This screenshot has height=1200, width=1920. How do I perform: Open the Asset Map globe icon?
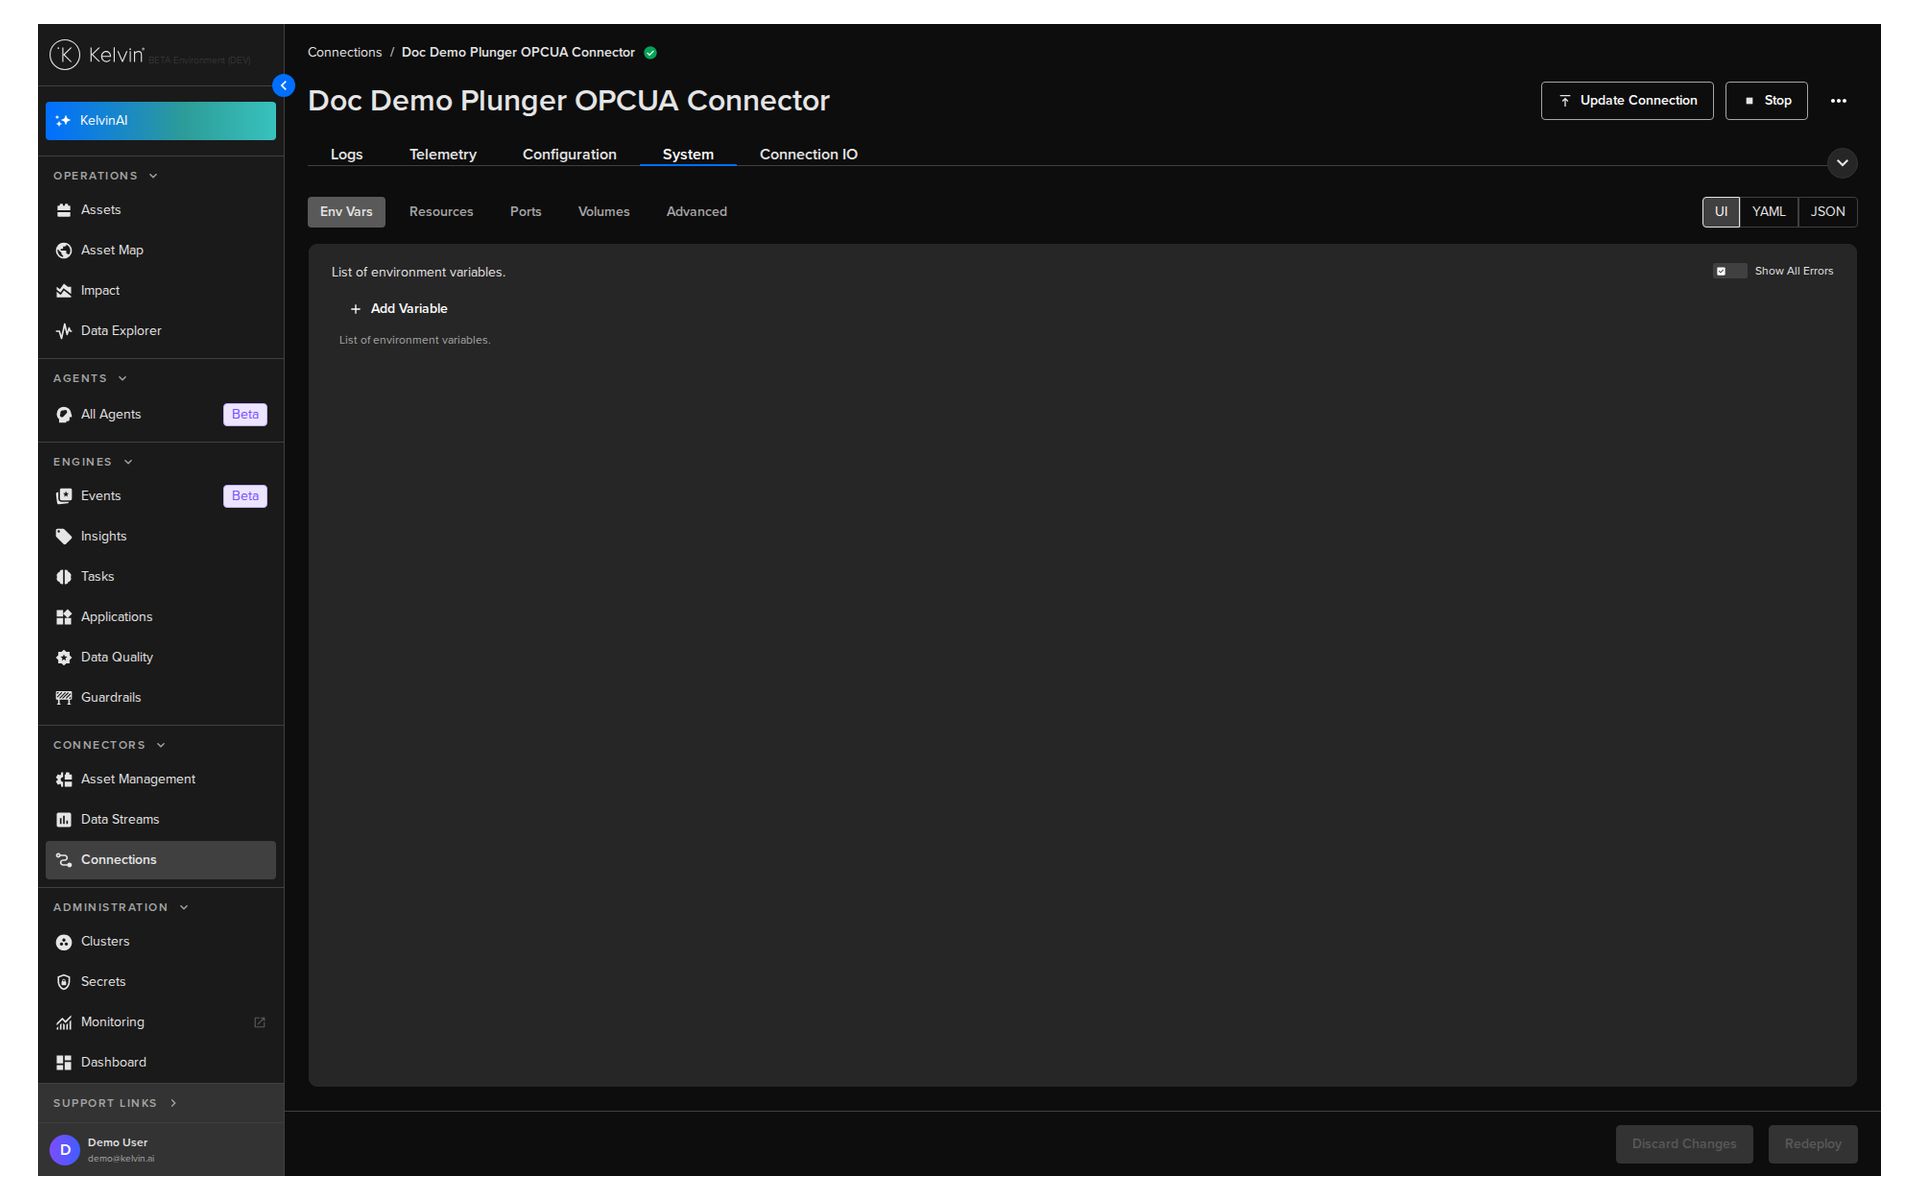[64, 250]
